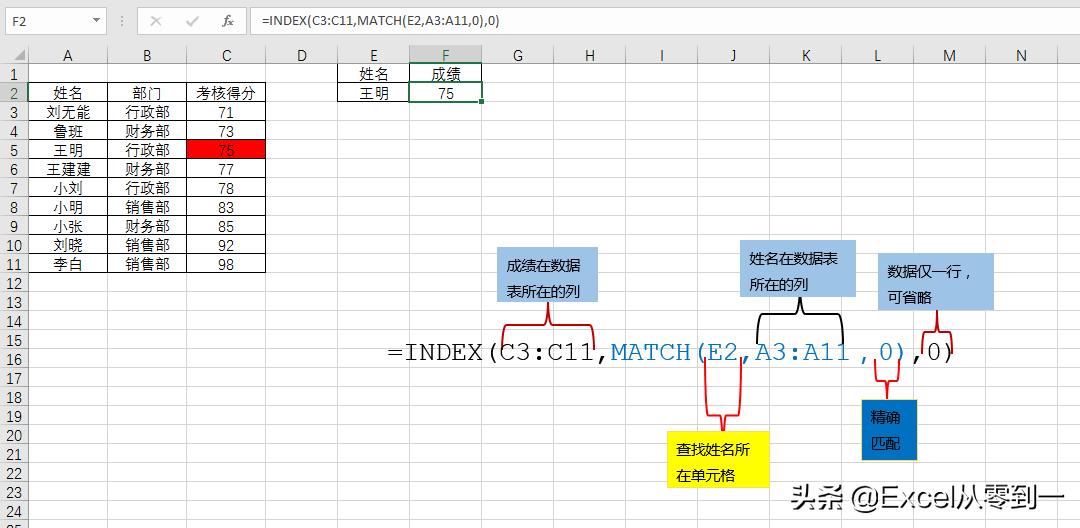The height and width of the screenshot is (528, 1080).
Task: Select column M header
Action: tap(950, 56)
